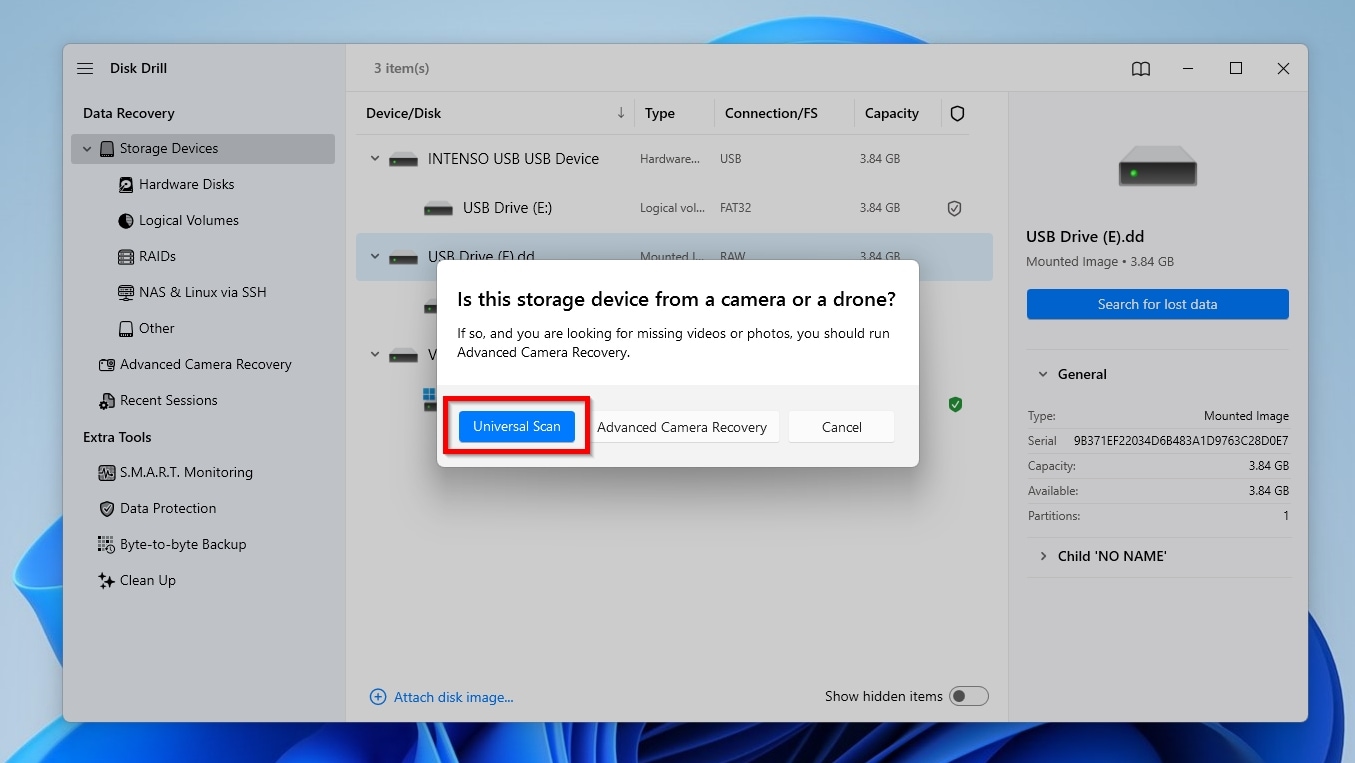Open the hamburger menu next to Disk Drill
This screenshot has width=1355, height=763.
(x=85, y=68)
